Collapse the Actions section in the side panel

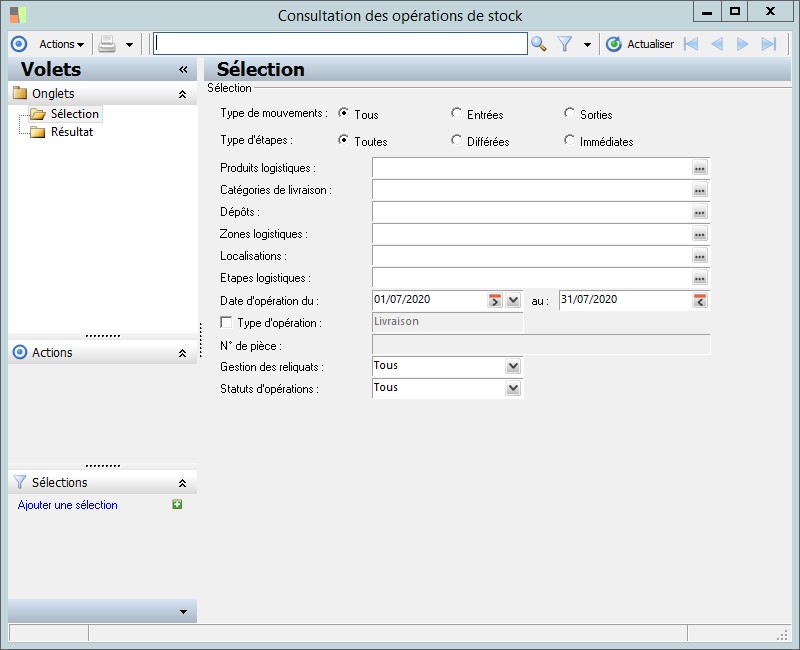182,353
